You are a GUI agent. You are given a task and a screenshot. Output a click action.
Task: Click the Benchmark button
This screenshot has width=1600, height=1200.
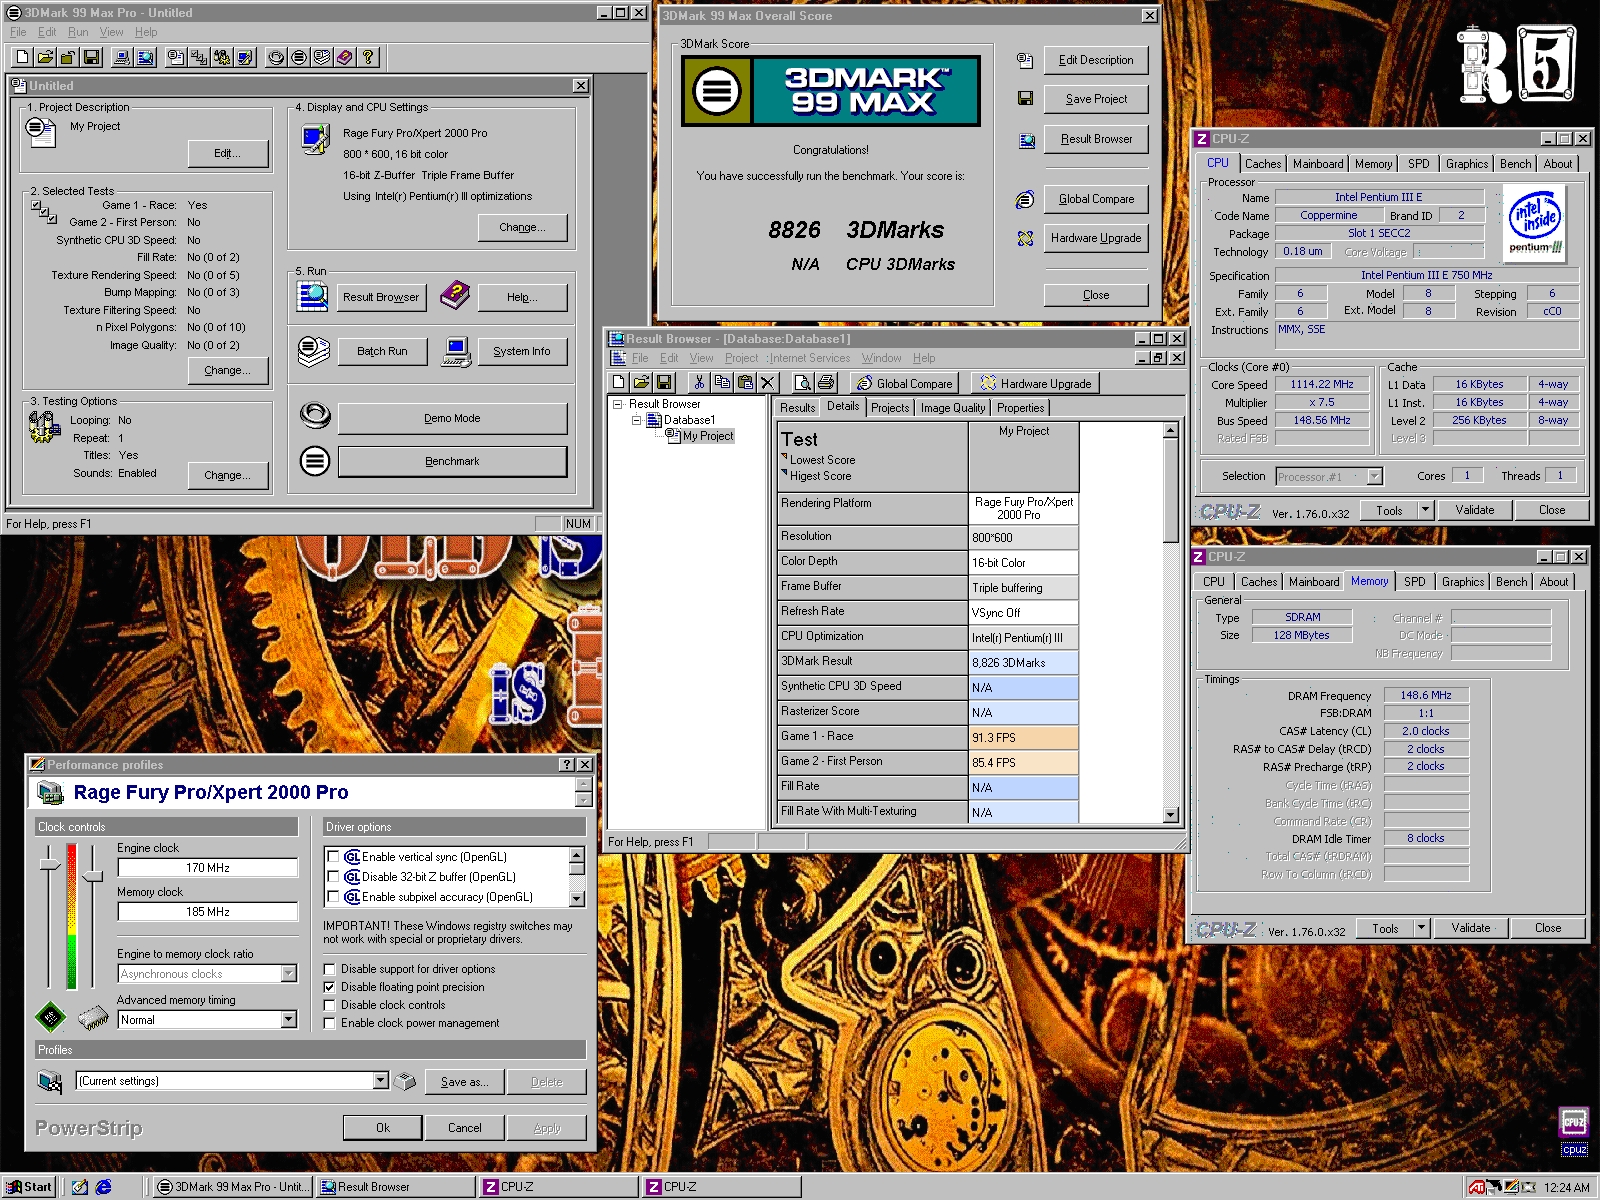point(452,462)
